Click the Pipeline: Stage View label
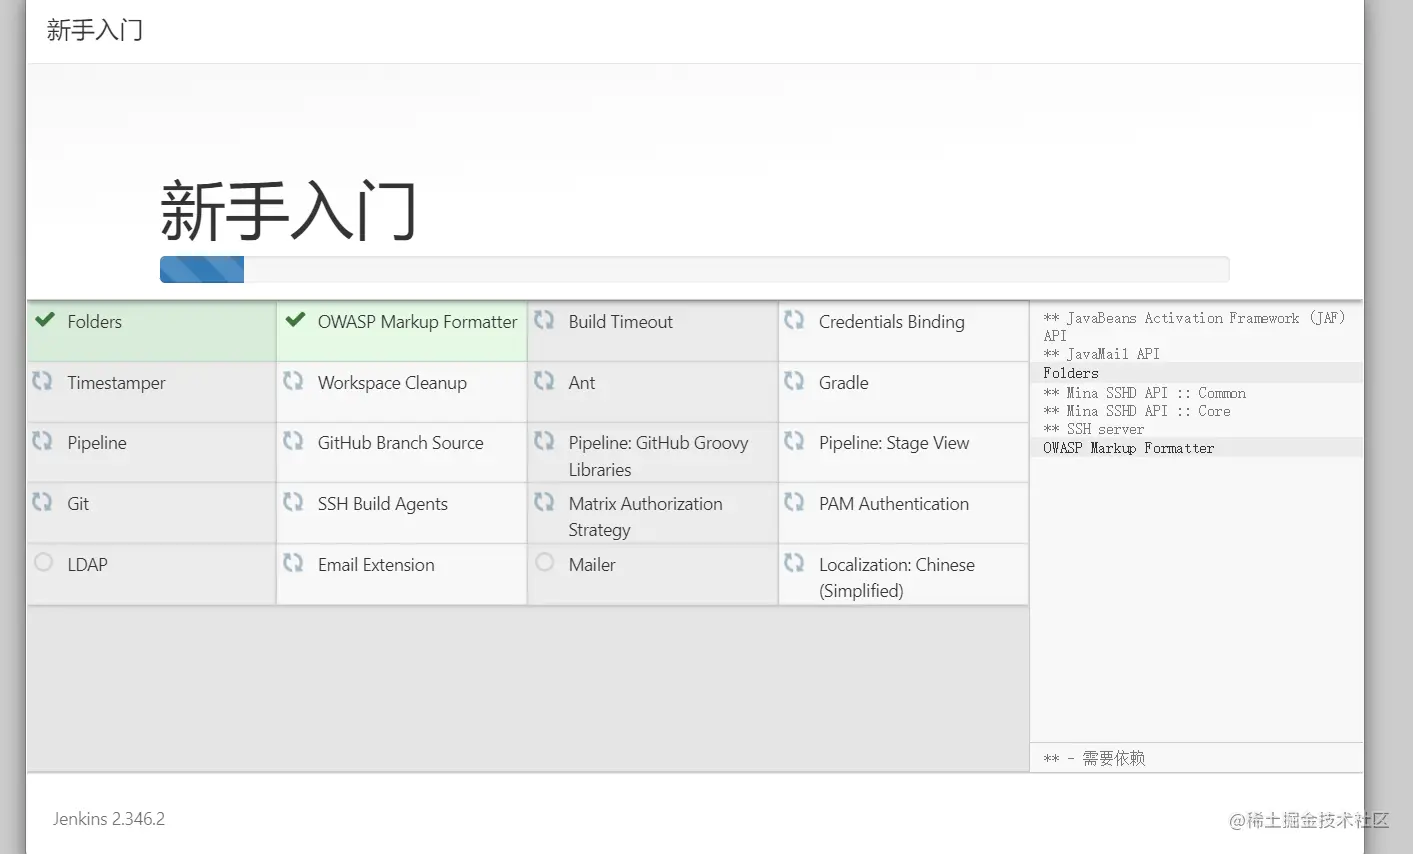Image resolution: width=1413 pixels, height=854 pixels. pyautogui.click(x=894, y=443)
